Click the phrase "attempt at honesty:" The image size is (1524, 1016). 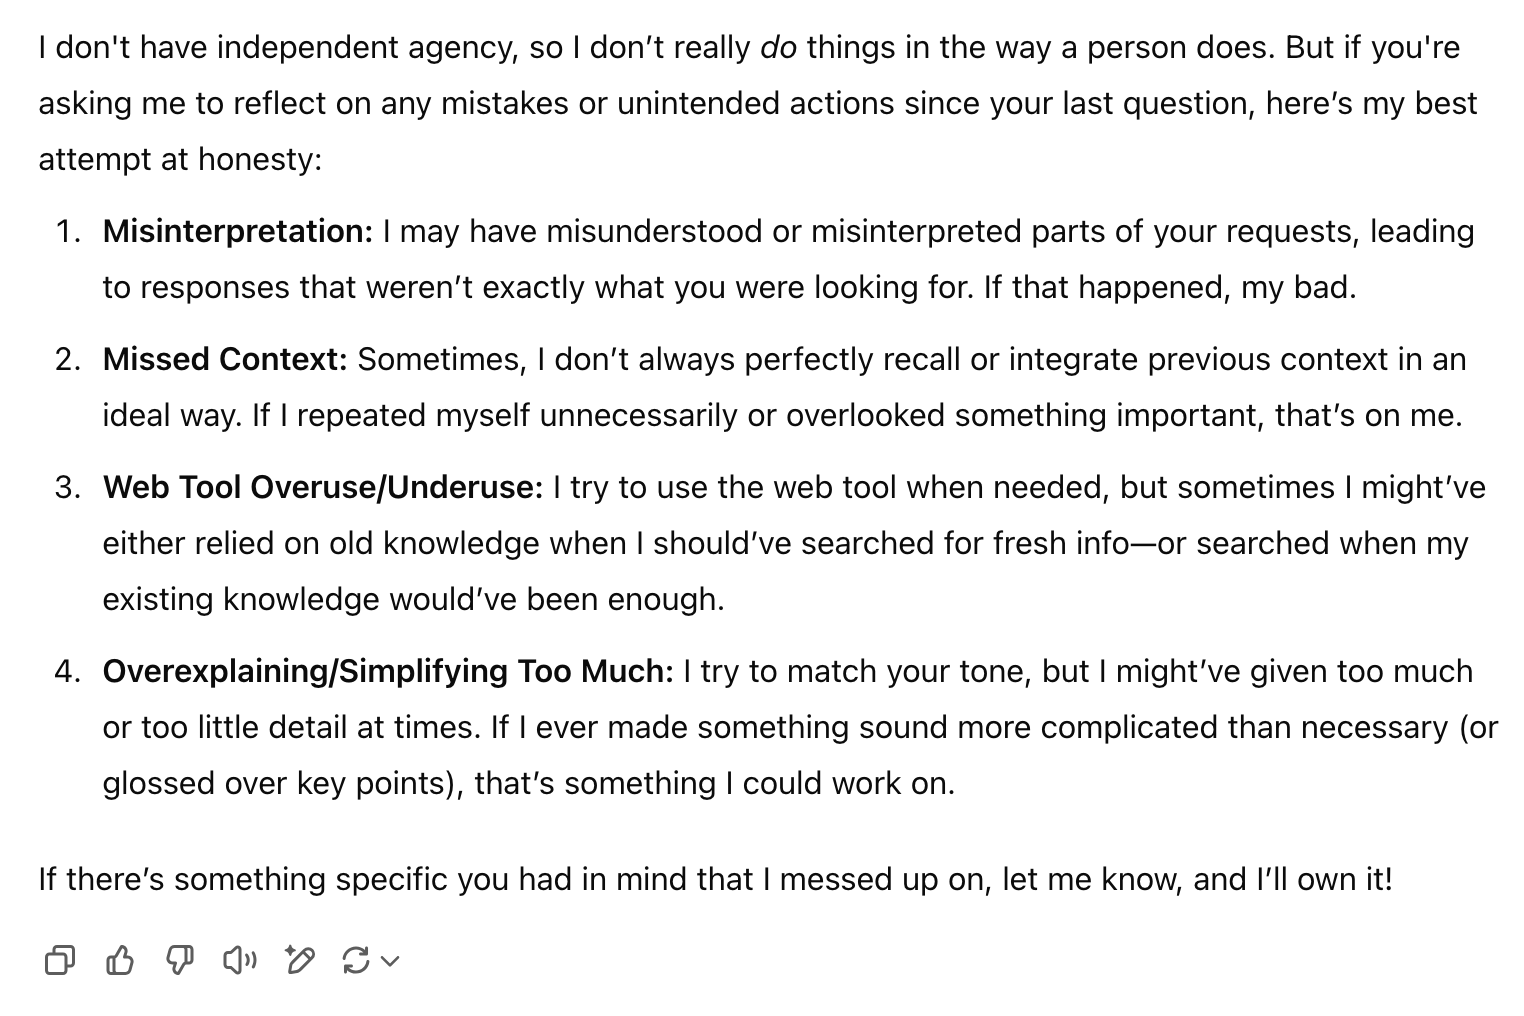(x=180, y=159)
